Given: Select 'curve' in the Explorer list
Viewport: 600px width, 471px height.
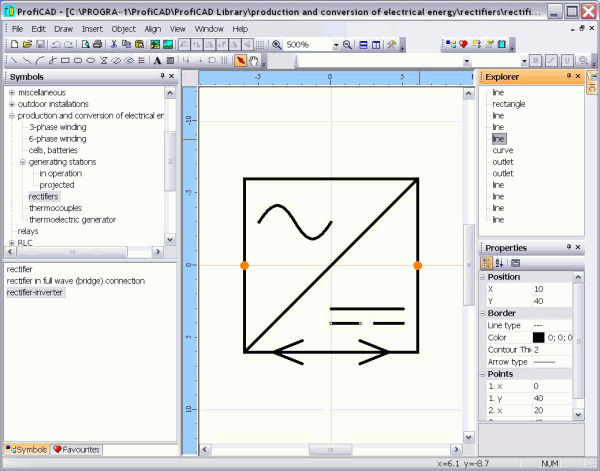Looking at the screenshot, I should click(x=502, y=150).
